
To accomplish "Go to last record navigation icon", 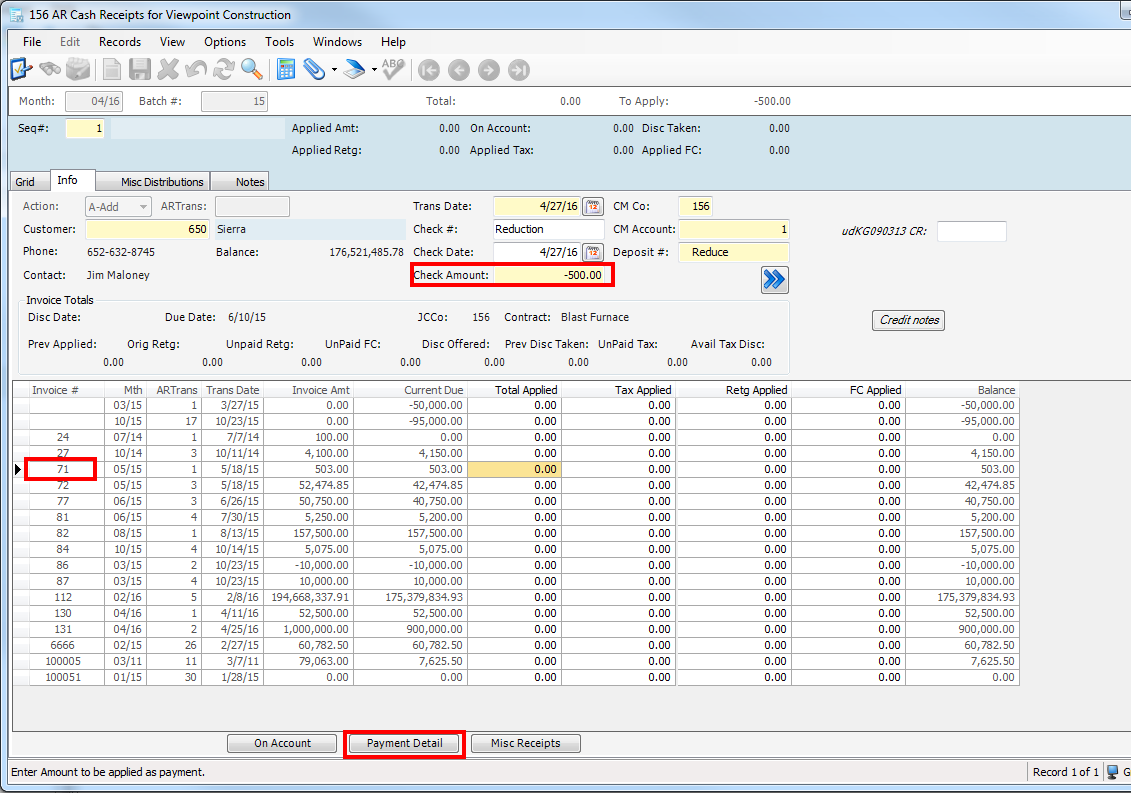I will [519, 70].
